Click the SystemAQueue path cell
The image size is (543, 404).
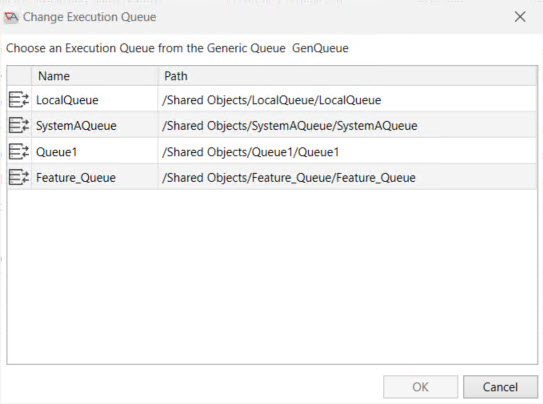(x=348, y=126)
